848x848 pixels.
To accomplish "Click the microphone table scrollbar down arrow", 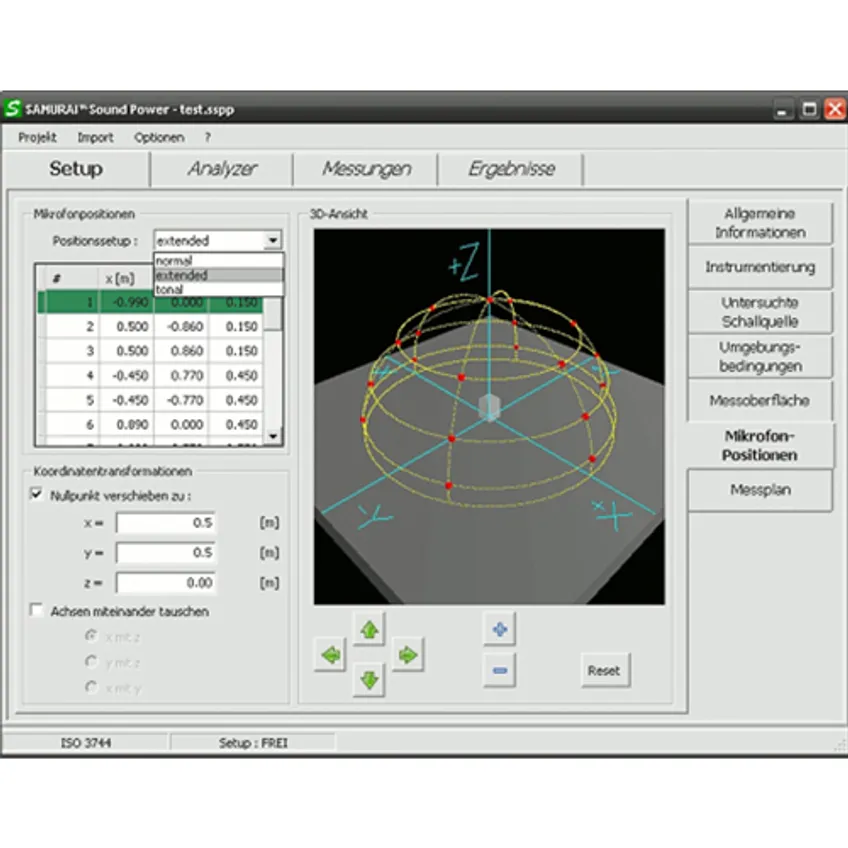I will click(x=273, y=436).
